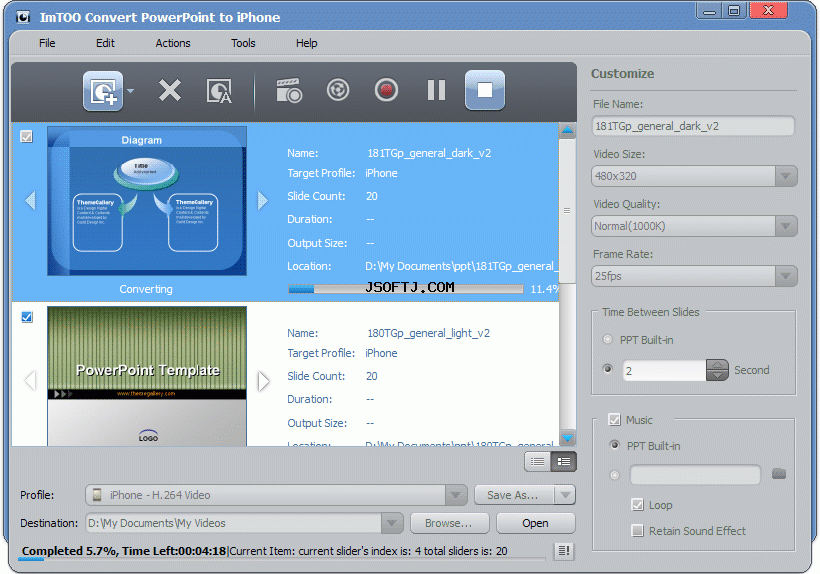Expand the Destination path dropdown

(x=392, y=523)
